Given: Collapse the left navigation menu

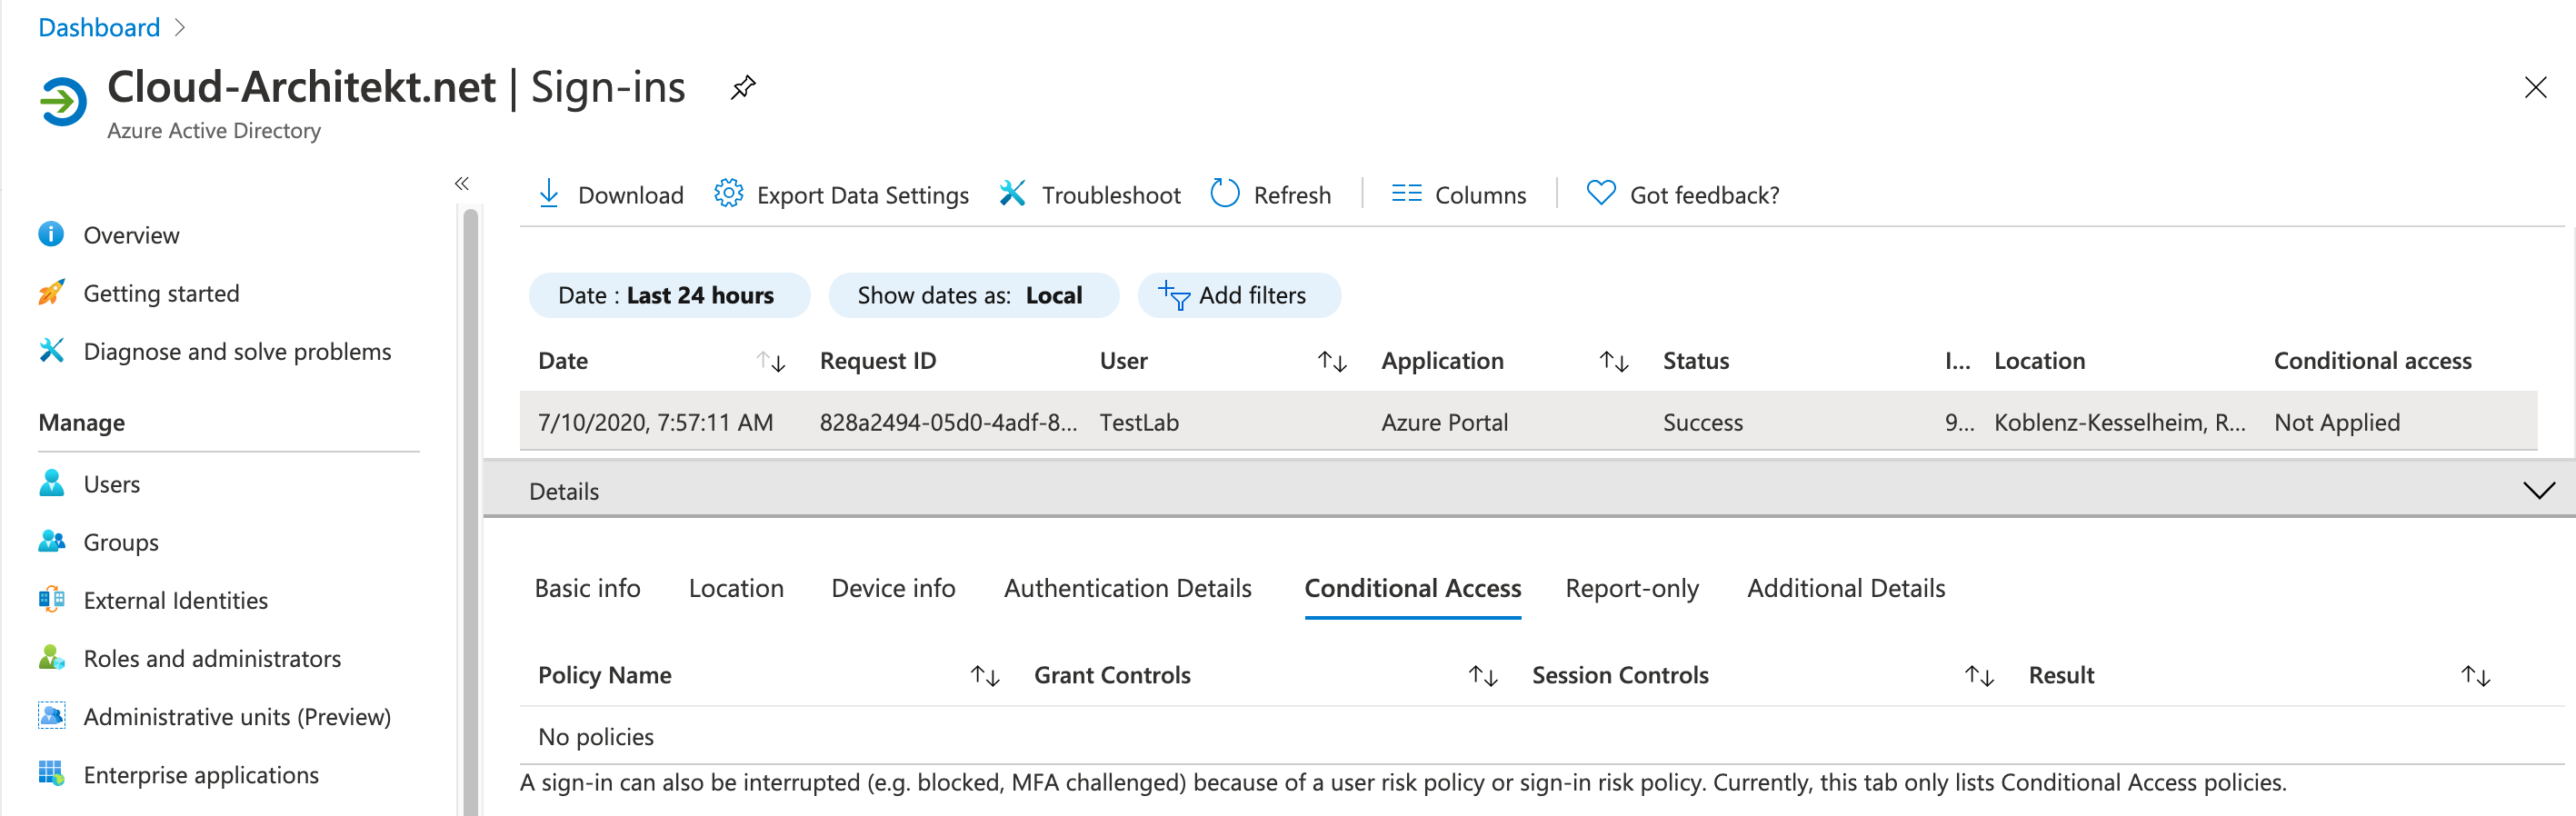Looking at the screenshot, I should click(462, 183).
